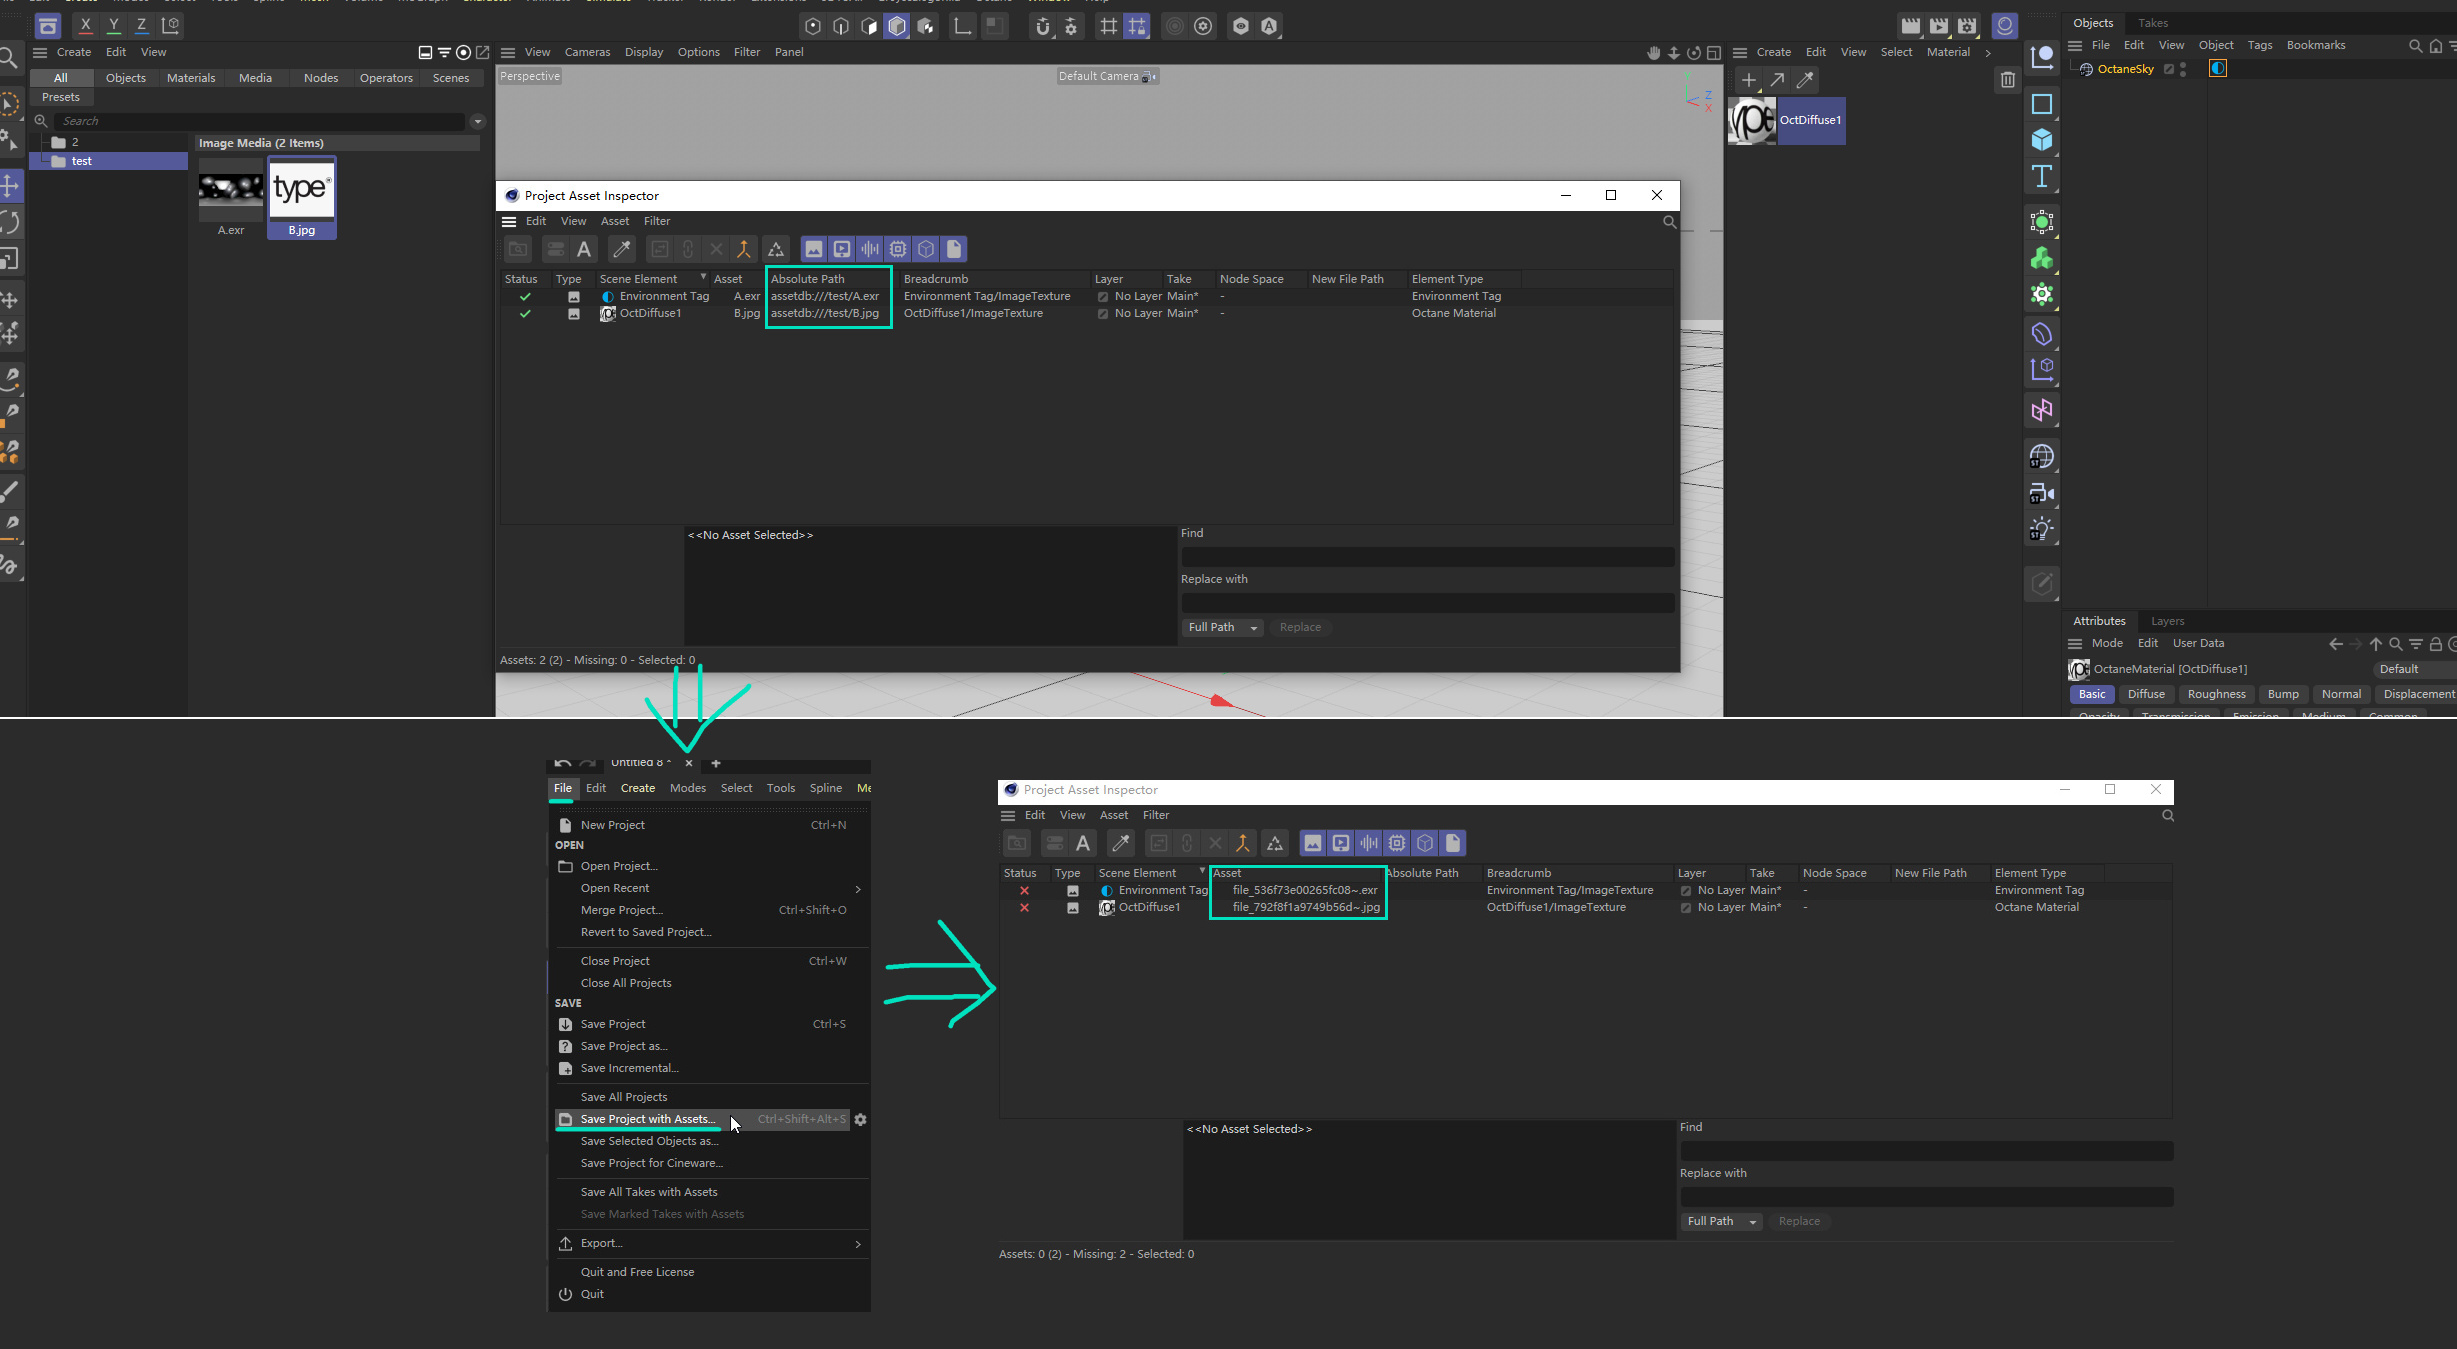Toggle audio assets filter in upper inspector
The height and width of the screenshot is (1349, 2457).
tap(870, 249)
